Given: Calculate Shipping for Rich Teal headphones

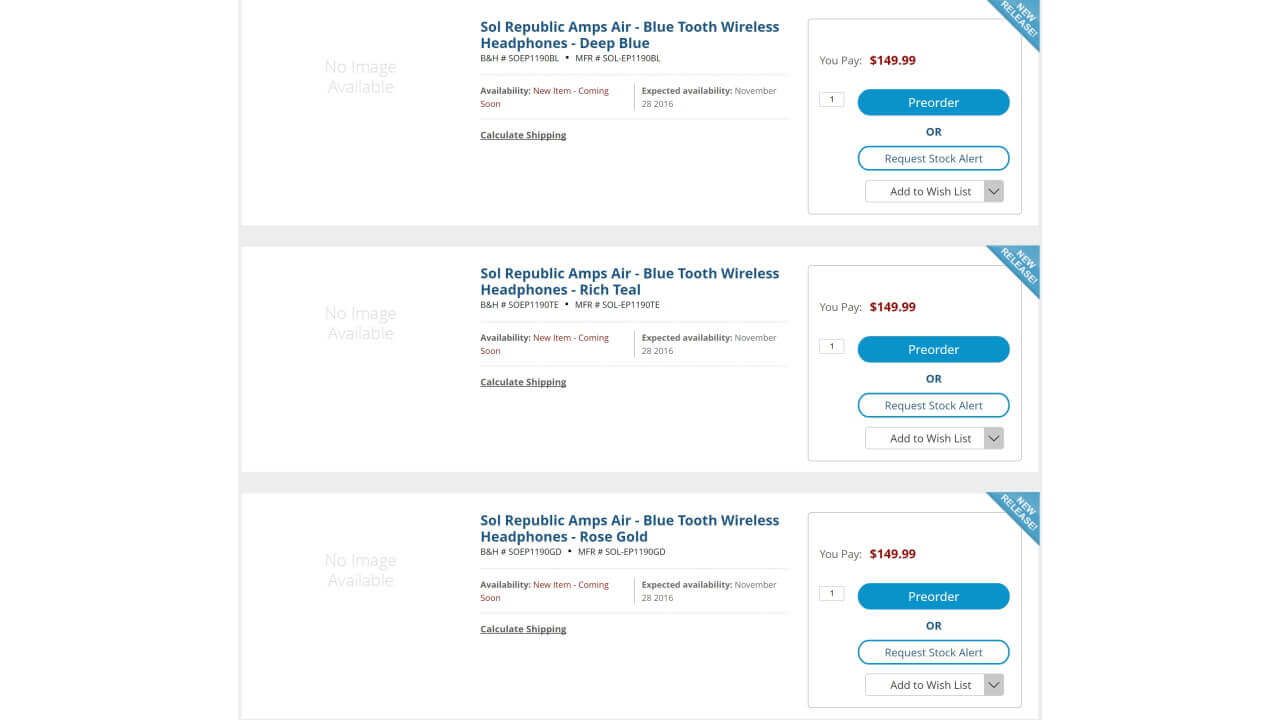Looking at the screenshot, I should pyautogui.click(x=523, y=383).
